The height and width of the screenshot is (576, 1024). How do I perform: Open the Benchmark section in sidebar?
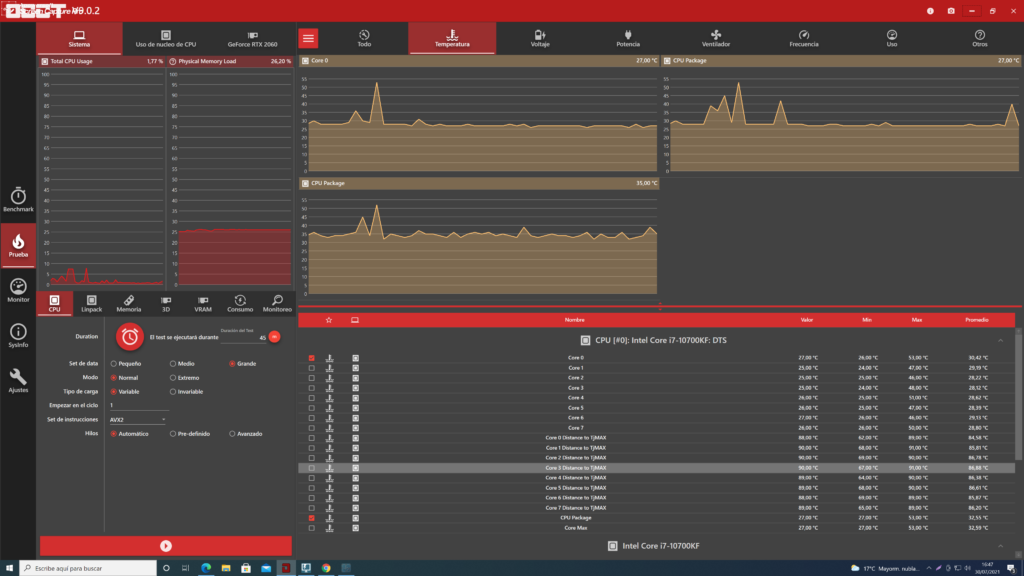click(x=18, y=199)
